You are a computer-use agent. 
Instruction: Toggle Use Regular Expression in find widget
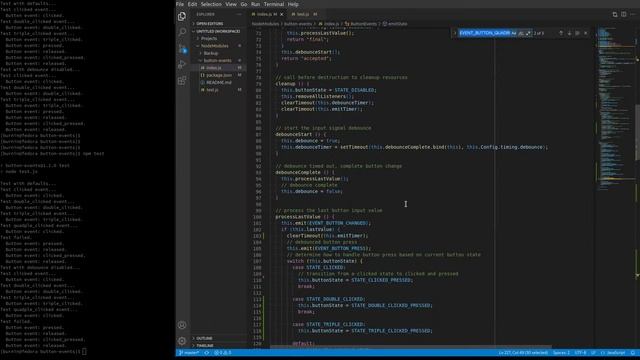pyautogui.click(x=529, y=33)
